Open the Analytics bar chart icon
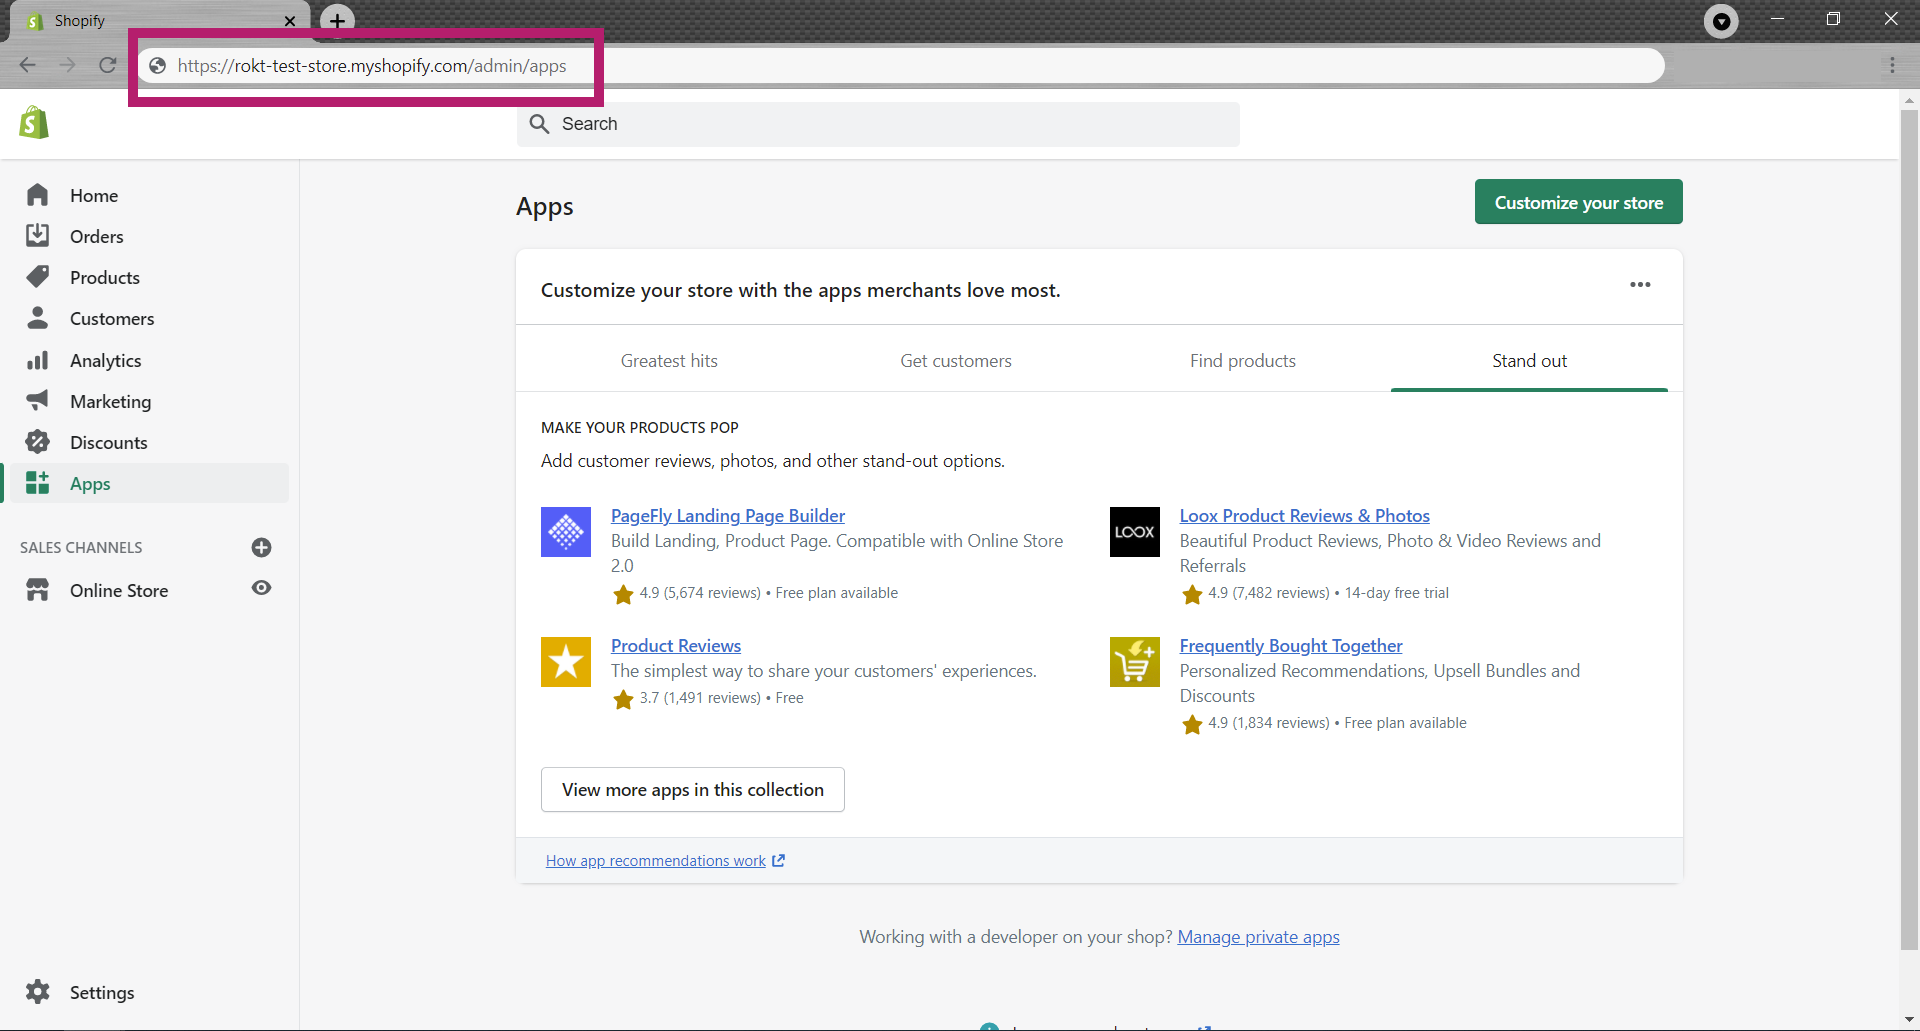This screenshot has height=1031, width=1920. (x=38, y=360)
